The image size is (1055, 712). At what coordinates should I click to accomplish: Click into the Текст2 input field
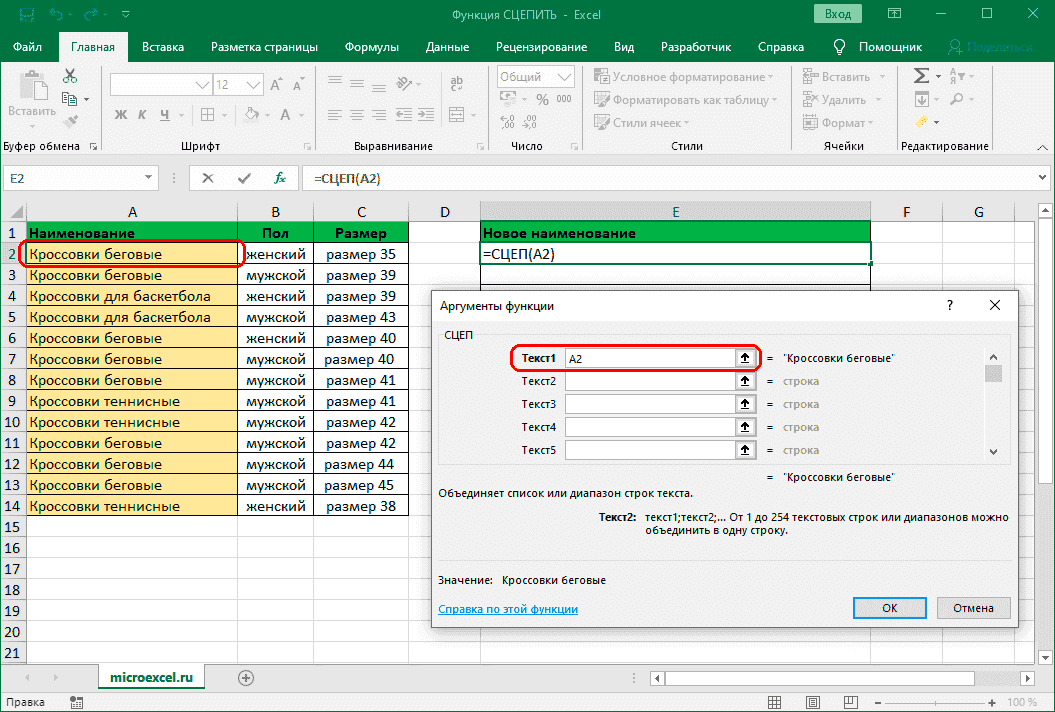tap(650, 381)
